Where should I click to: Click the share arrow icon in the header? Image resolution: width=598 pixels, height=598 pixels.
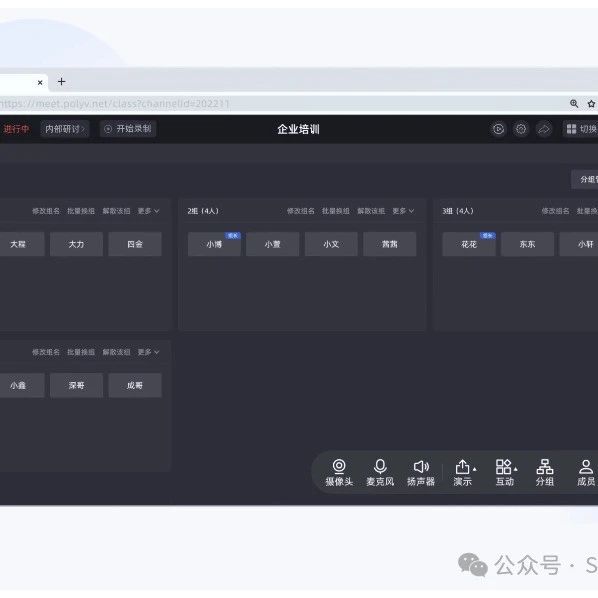(x=544, y=129)
